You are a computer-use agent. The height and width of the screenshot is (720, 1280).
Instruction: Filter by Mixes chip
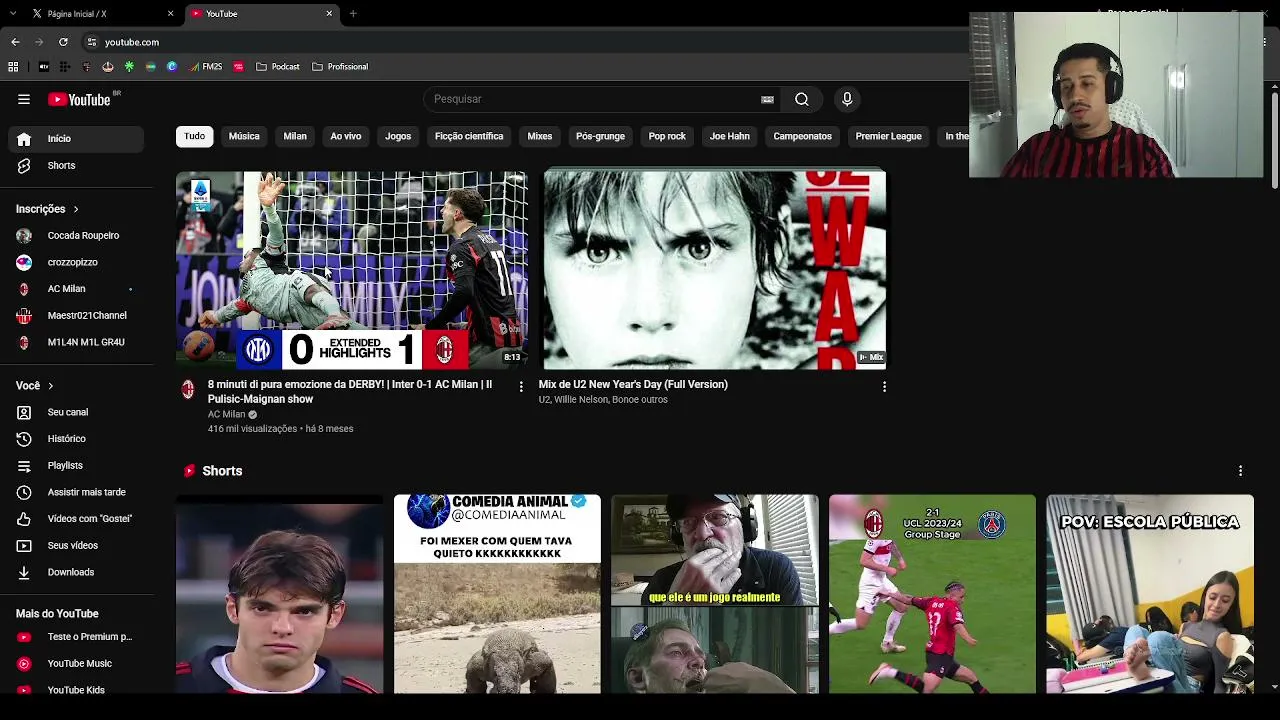point(540,136)
